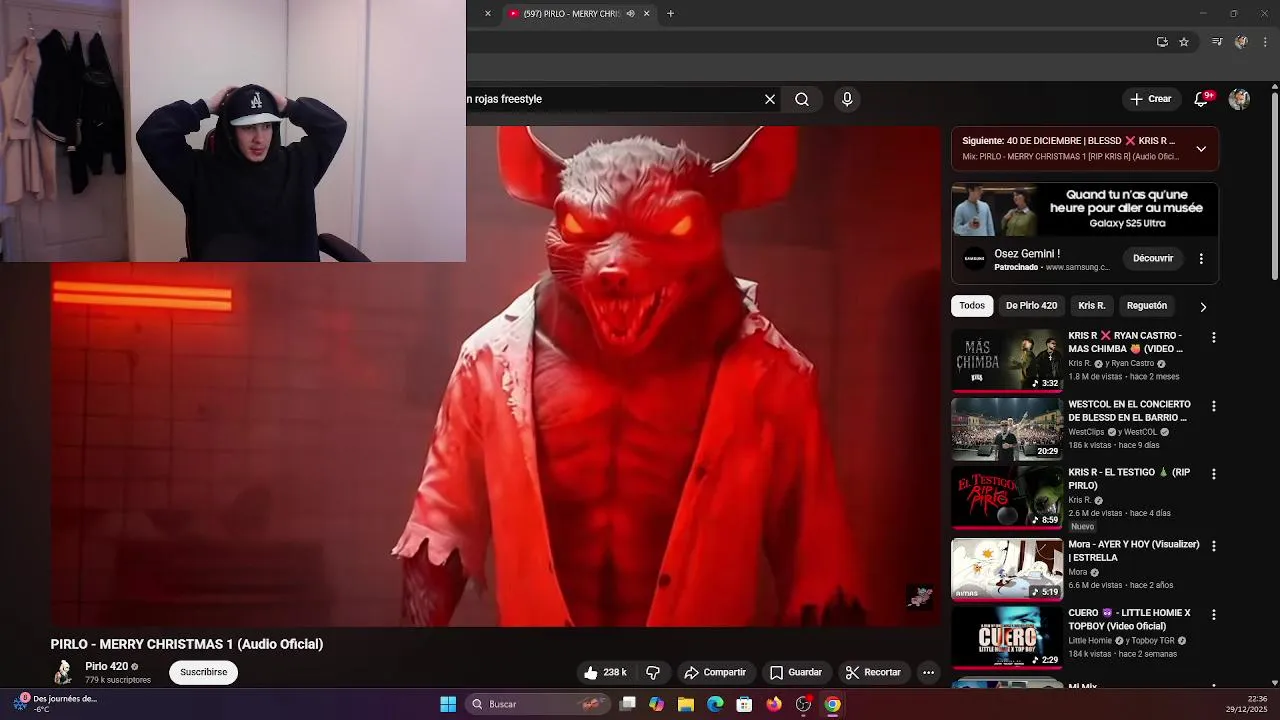Show more filter chips with right arrow
Screen dimensions: 1280x720
pyautogui.click(x=1203, y=307)
